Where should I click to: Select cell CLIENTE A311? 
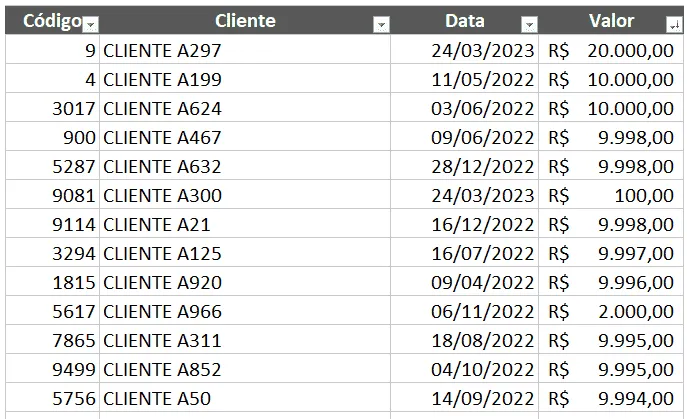245,339
